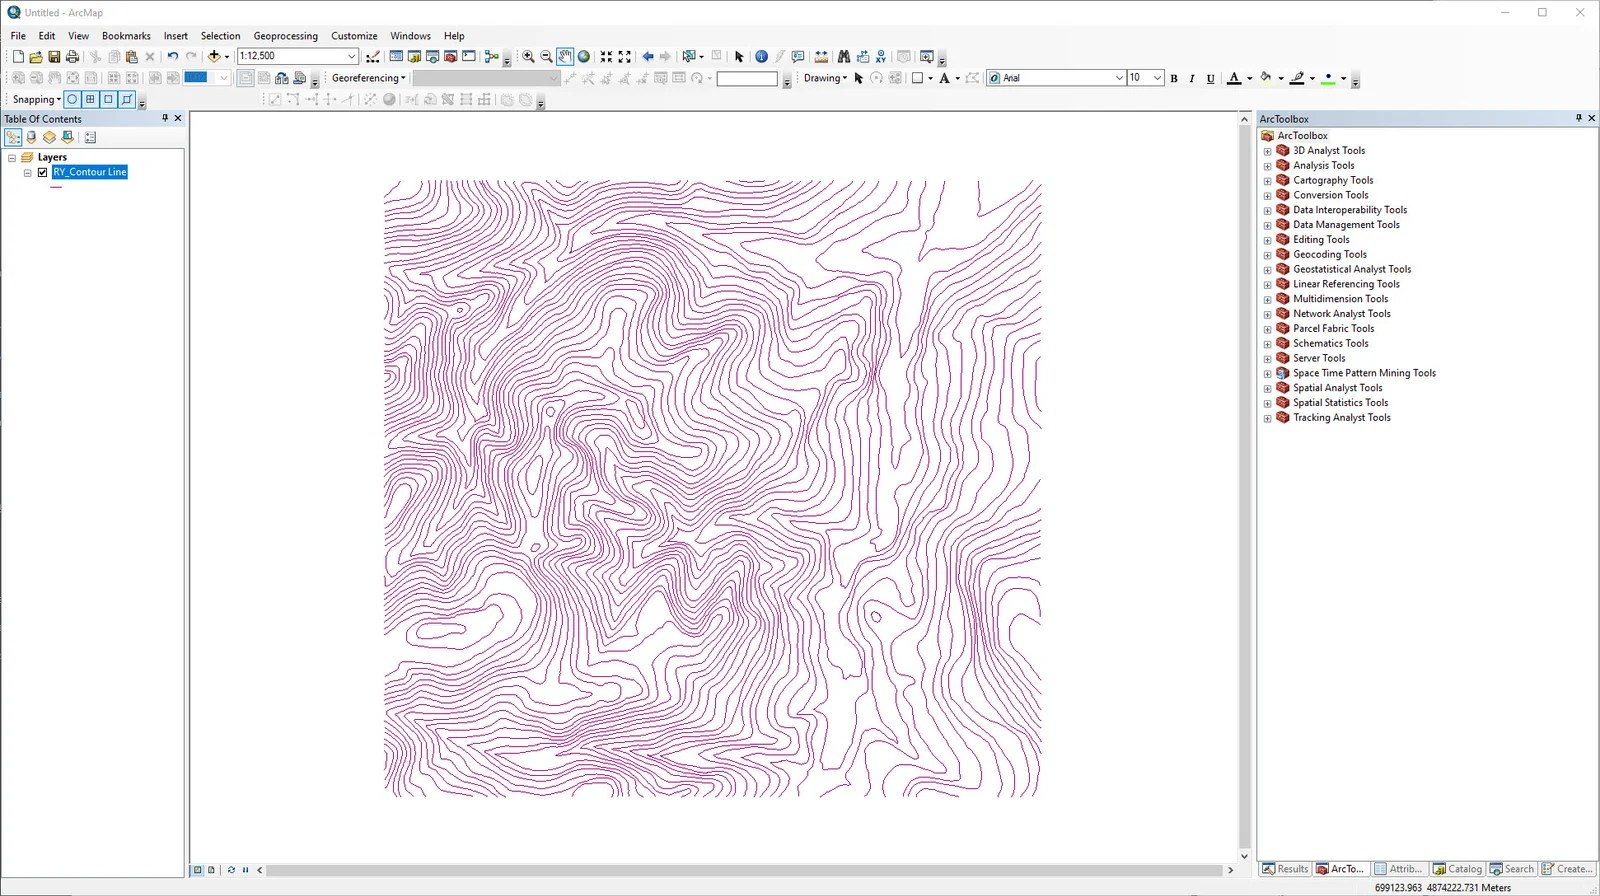Switch TOC to List By Source
The height and width of the screenshot is (896, 1600).
[31, 137]
